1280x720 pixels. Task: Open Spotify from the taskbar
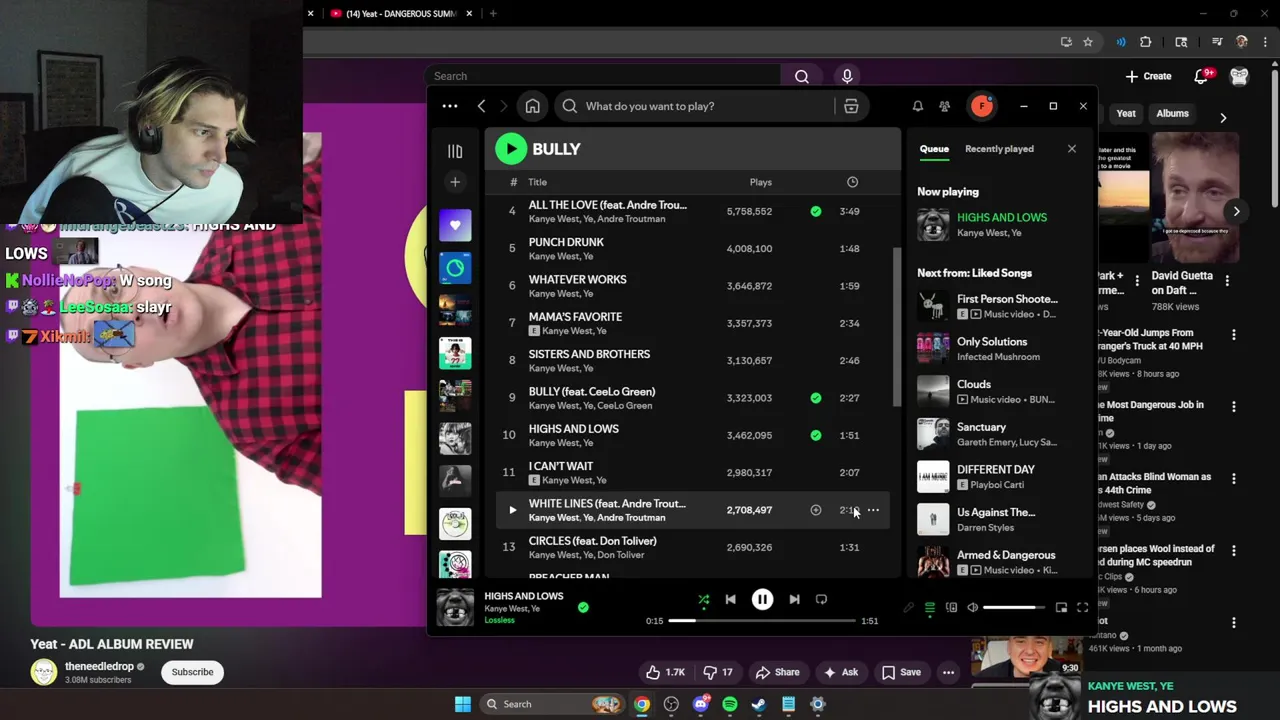coord(730,704)
